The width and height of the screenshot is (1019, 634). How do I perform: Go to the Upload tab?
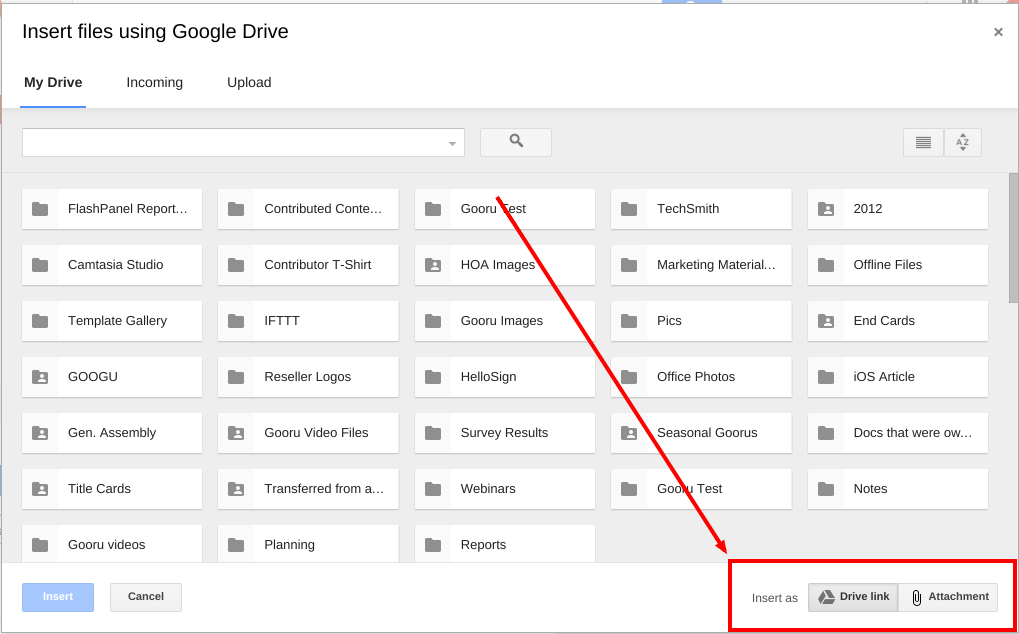click(x=249, y=82)
